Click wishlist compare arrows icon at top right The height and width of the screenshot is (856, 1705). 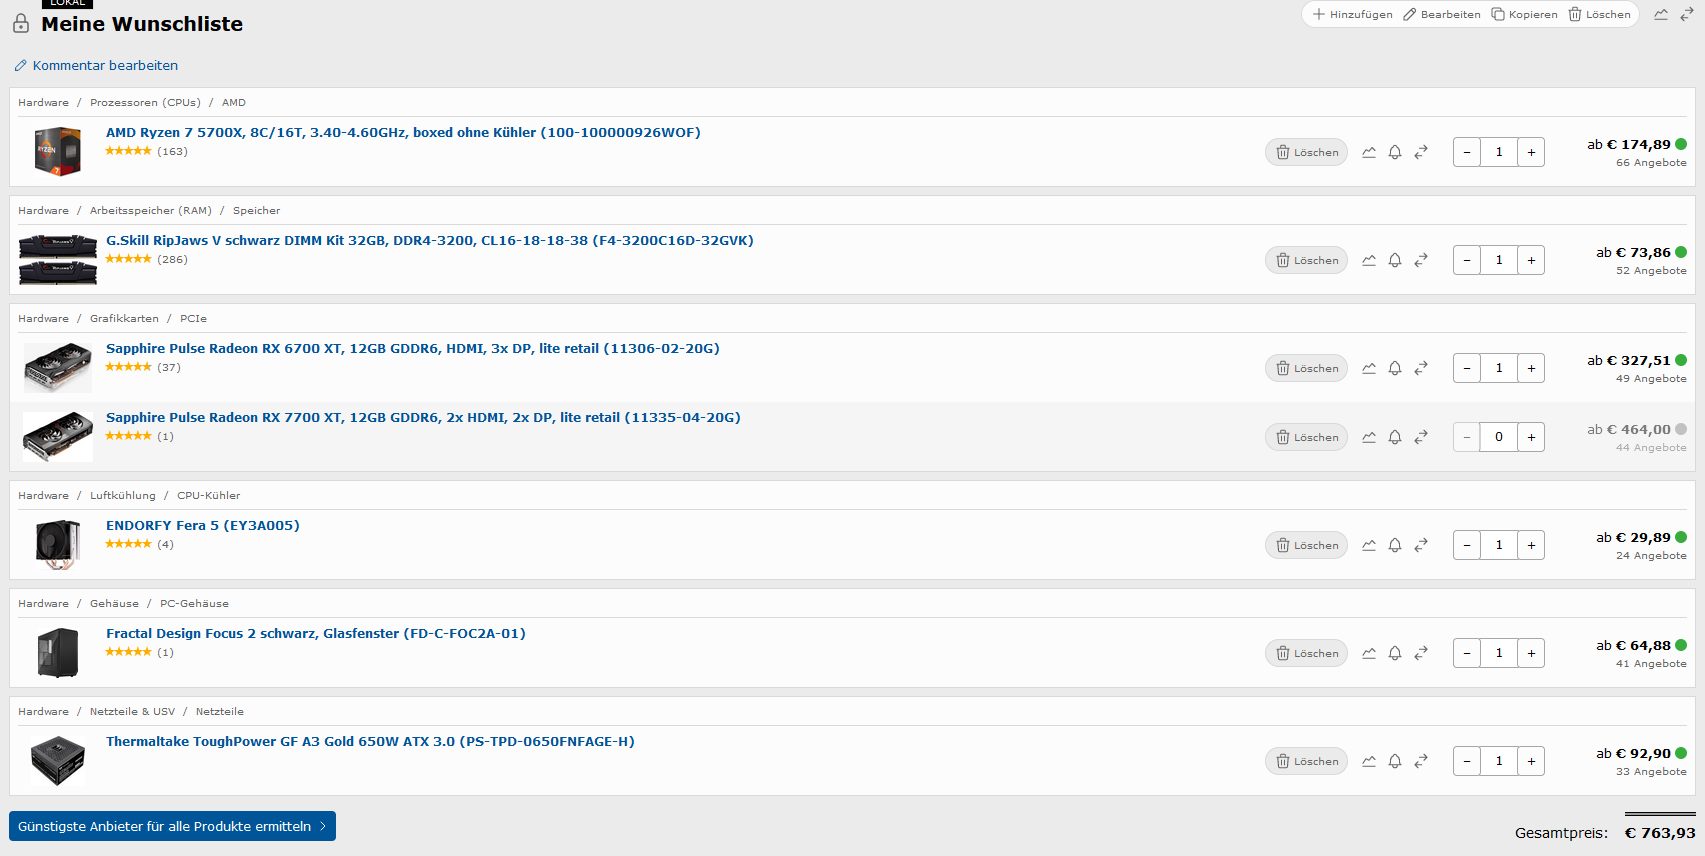tap(1687, 14)
